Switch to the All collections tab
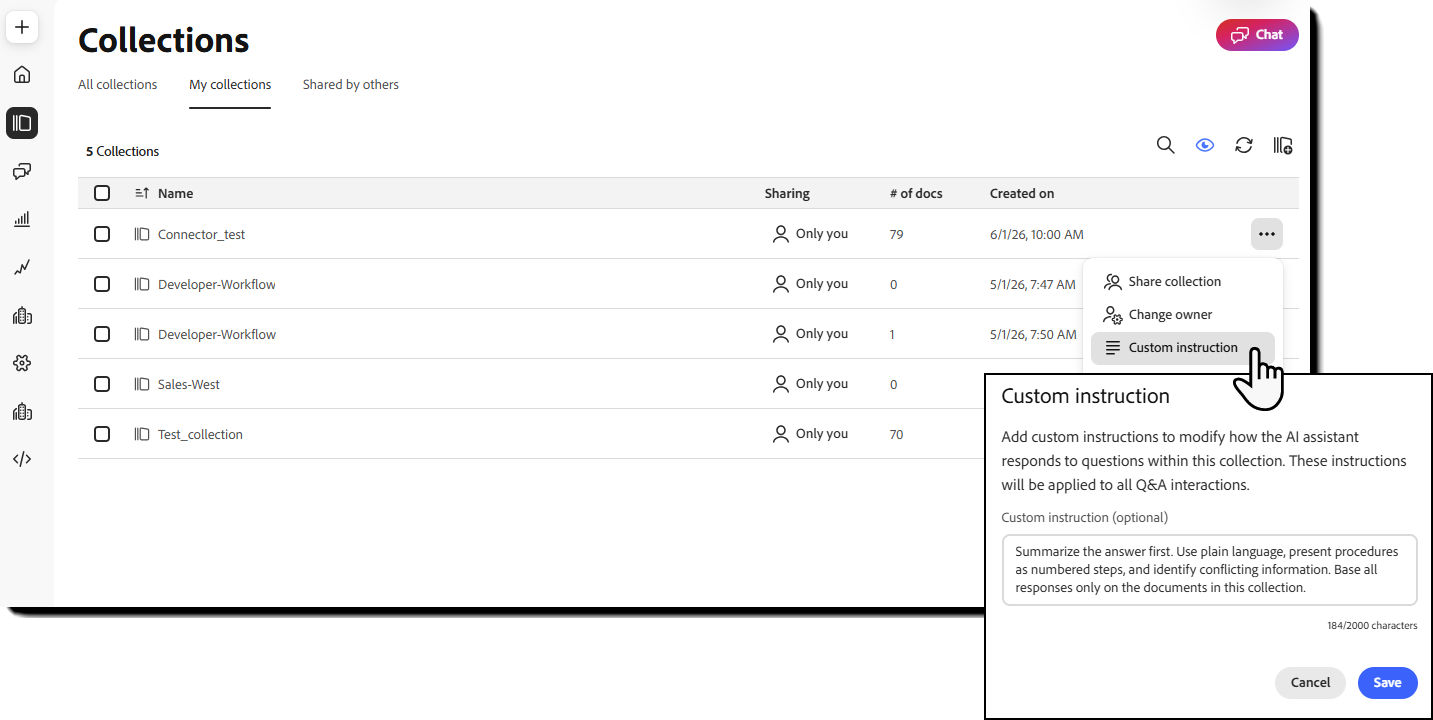 [x=118, y=85]
